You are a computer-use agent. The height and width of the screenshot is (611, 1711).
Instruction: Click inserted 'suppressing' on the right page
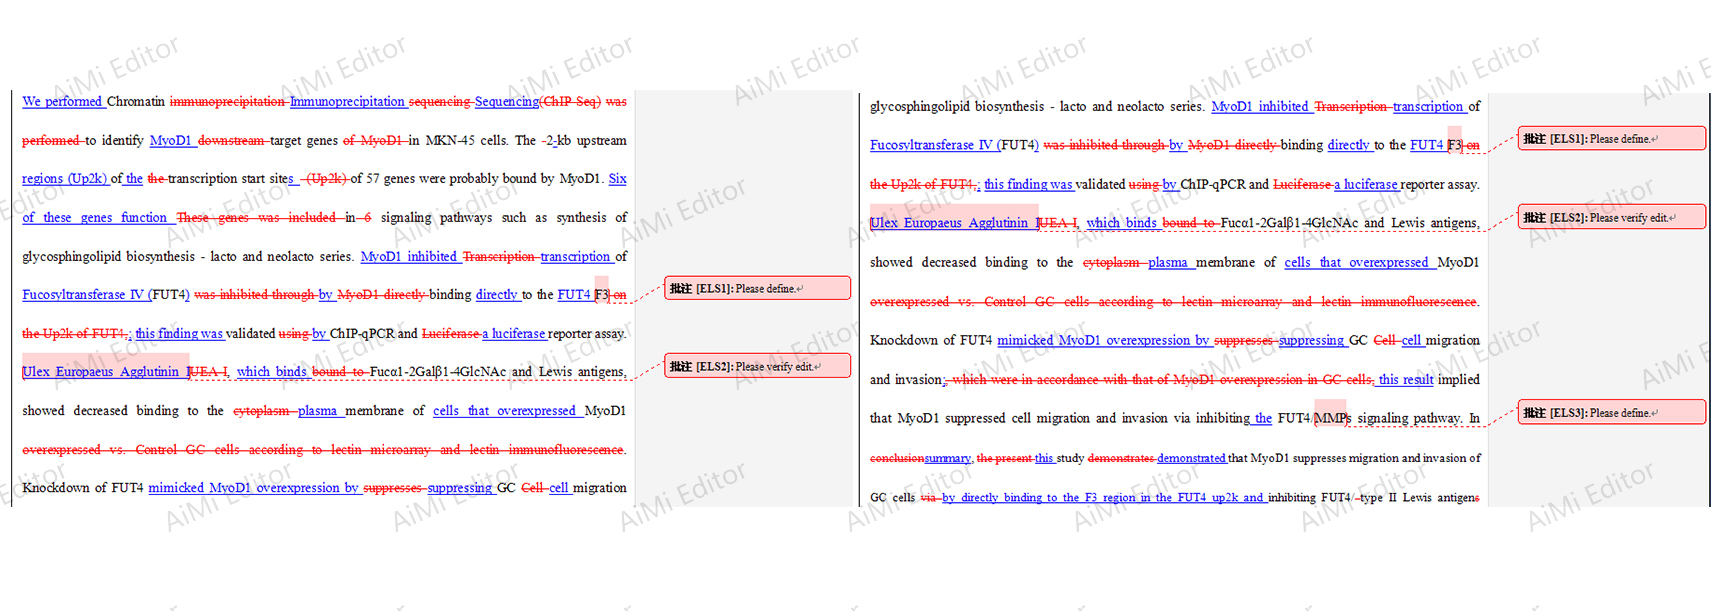tap(1311, 340)
